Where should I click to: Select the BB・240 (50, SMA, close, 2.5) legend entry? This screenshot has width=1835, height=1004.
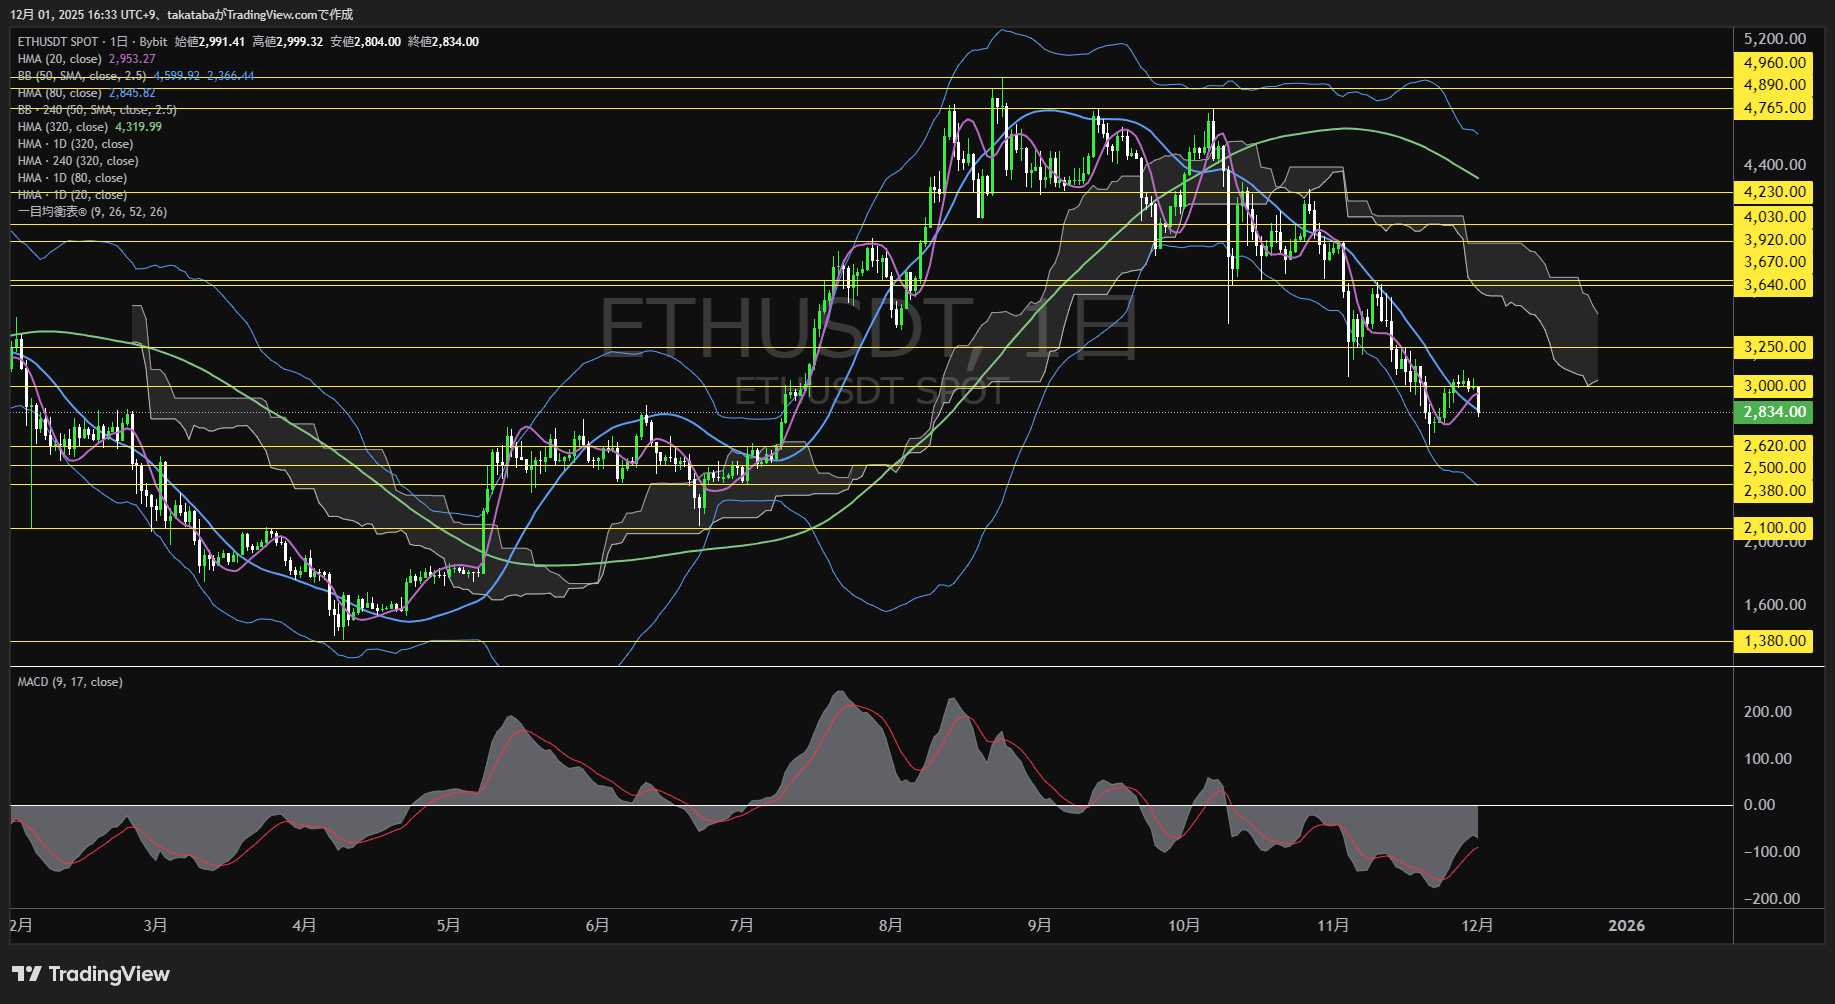pos(96,109)
